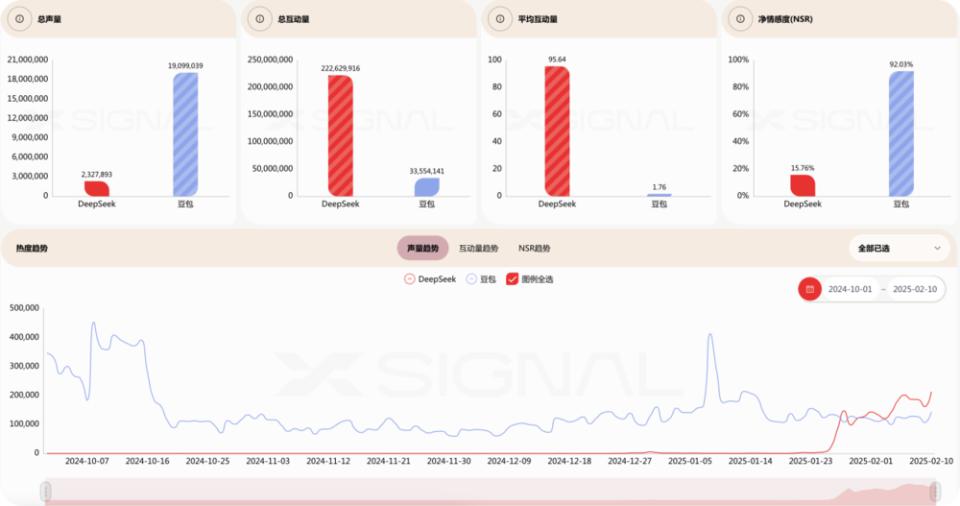This screenshot has height=506, width=960.
Task: Click the 2025-01-05 axis date label
Action: point(690,461)
